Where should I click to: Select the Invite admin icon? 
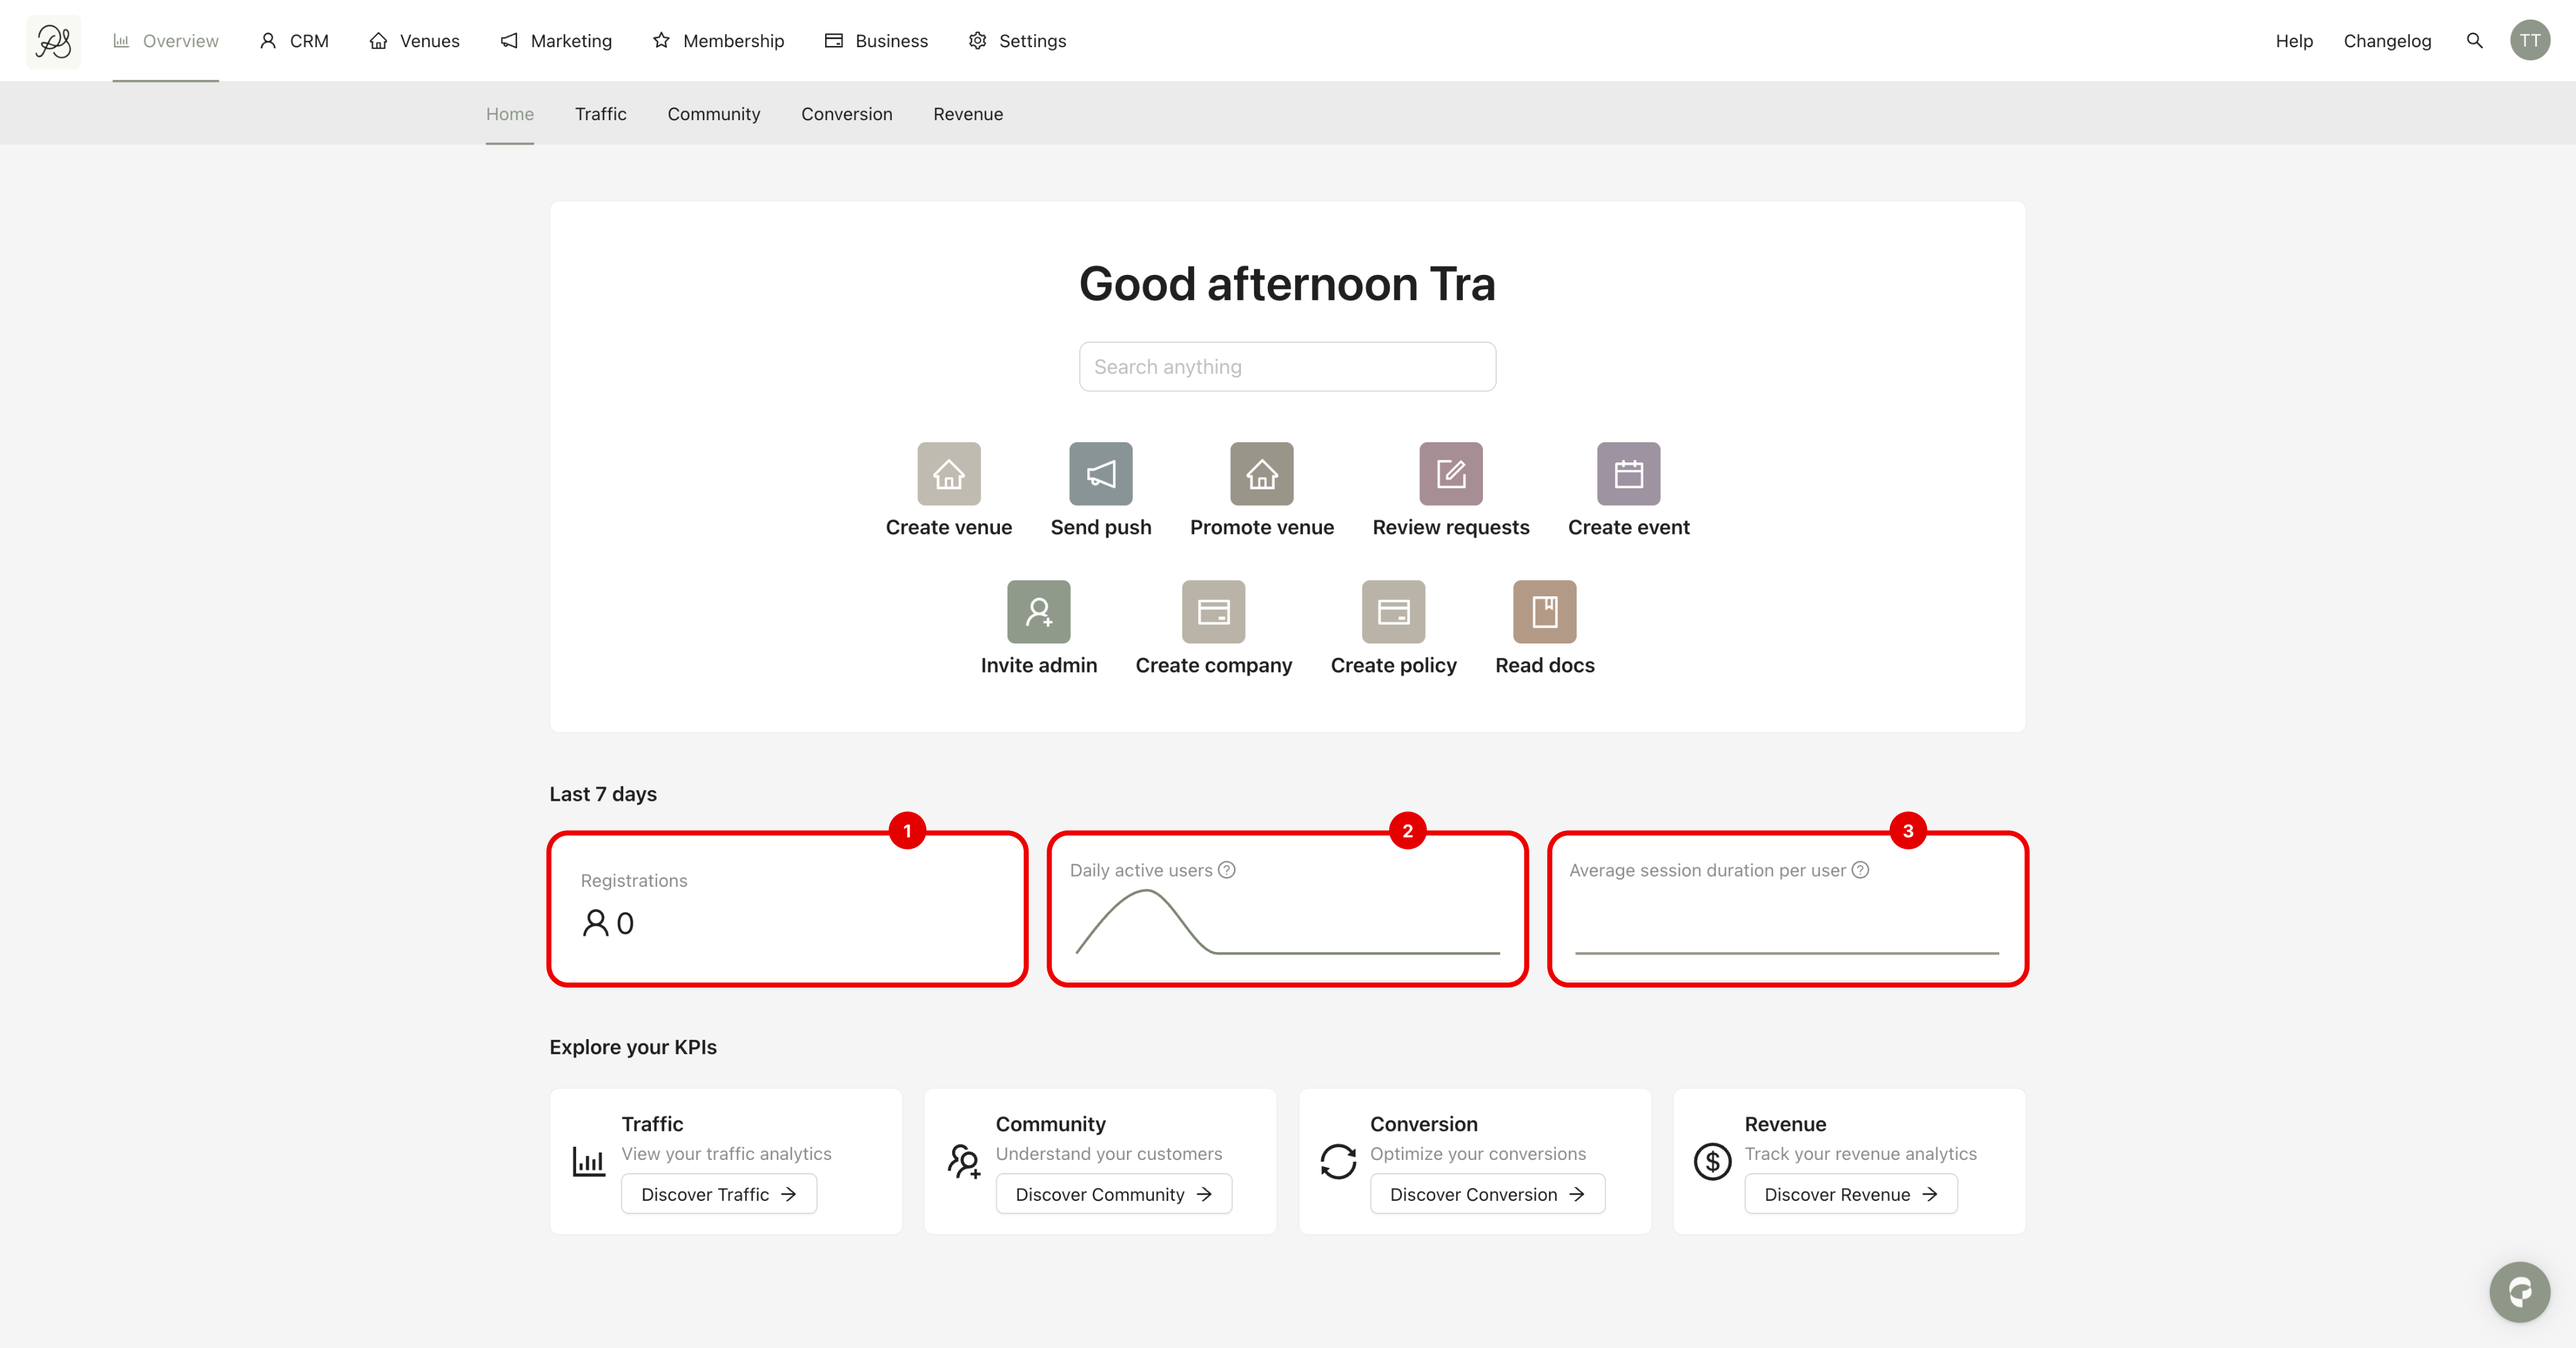click(1038, 612)
